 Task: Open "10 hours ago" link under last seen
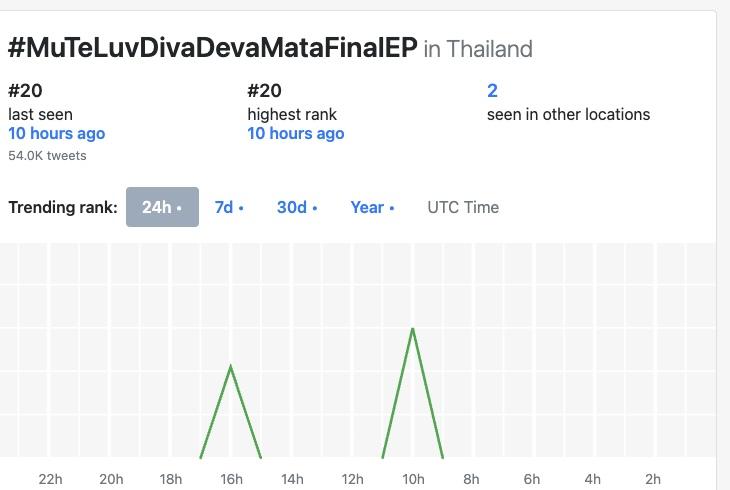56,134
